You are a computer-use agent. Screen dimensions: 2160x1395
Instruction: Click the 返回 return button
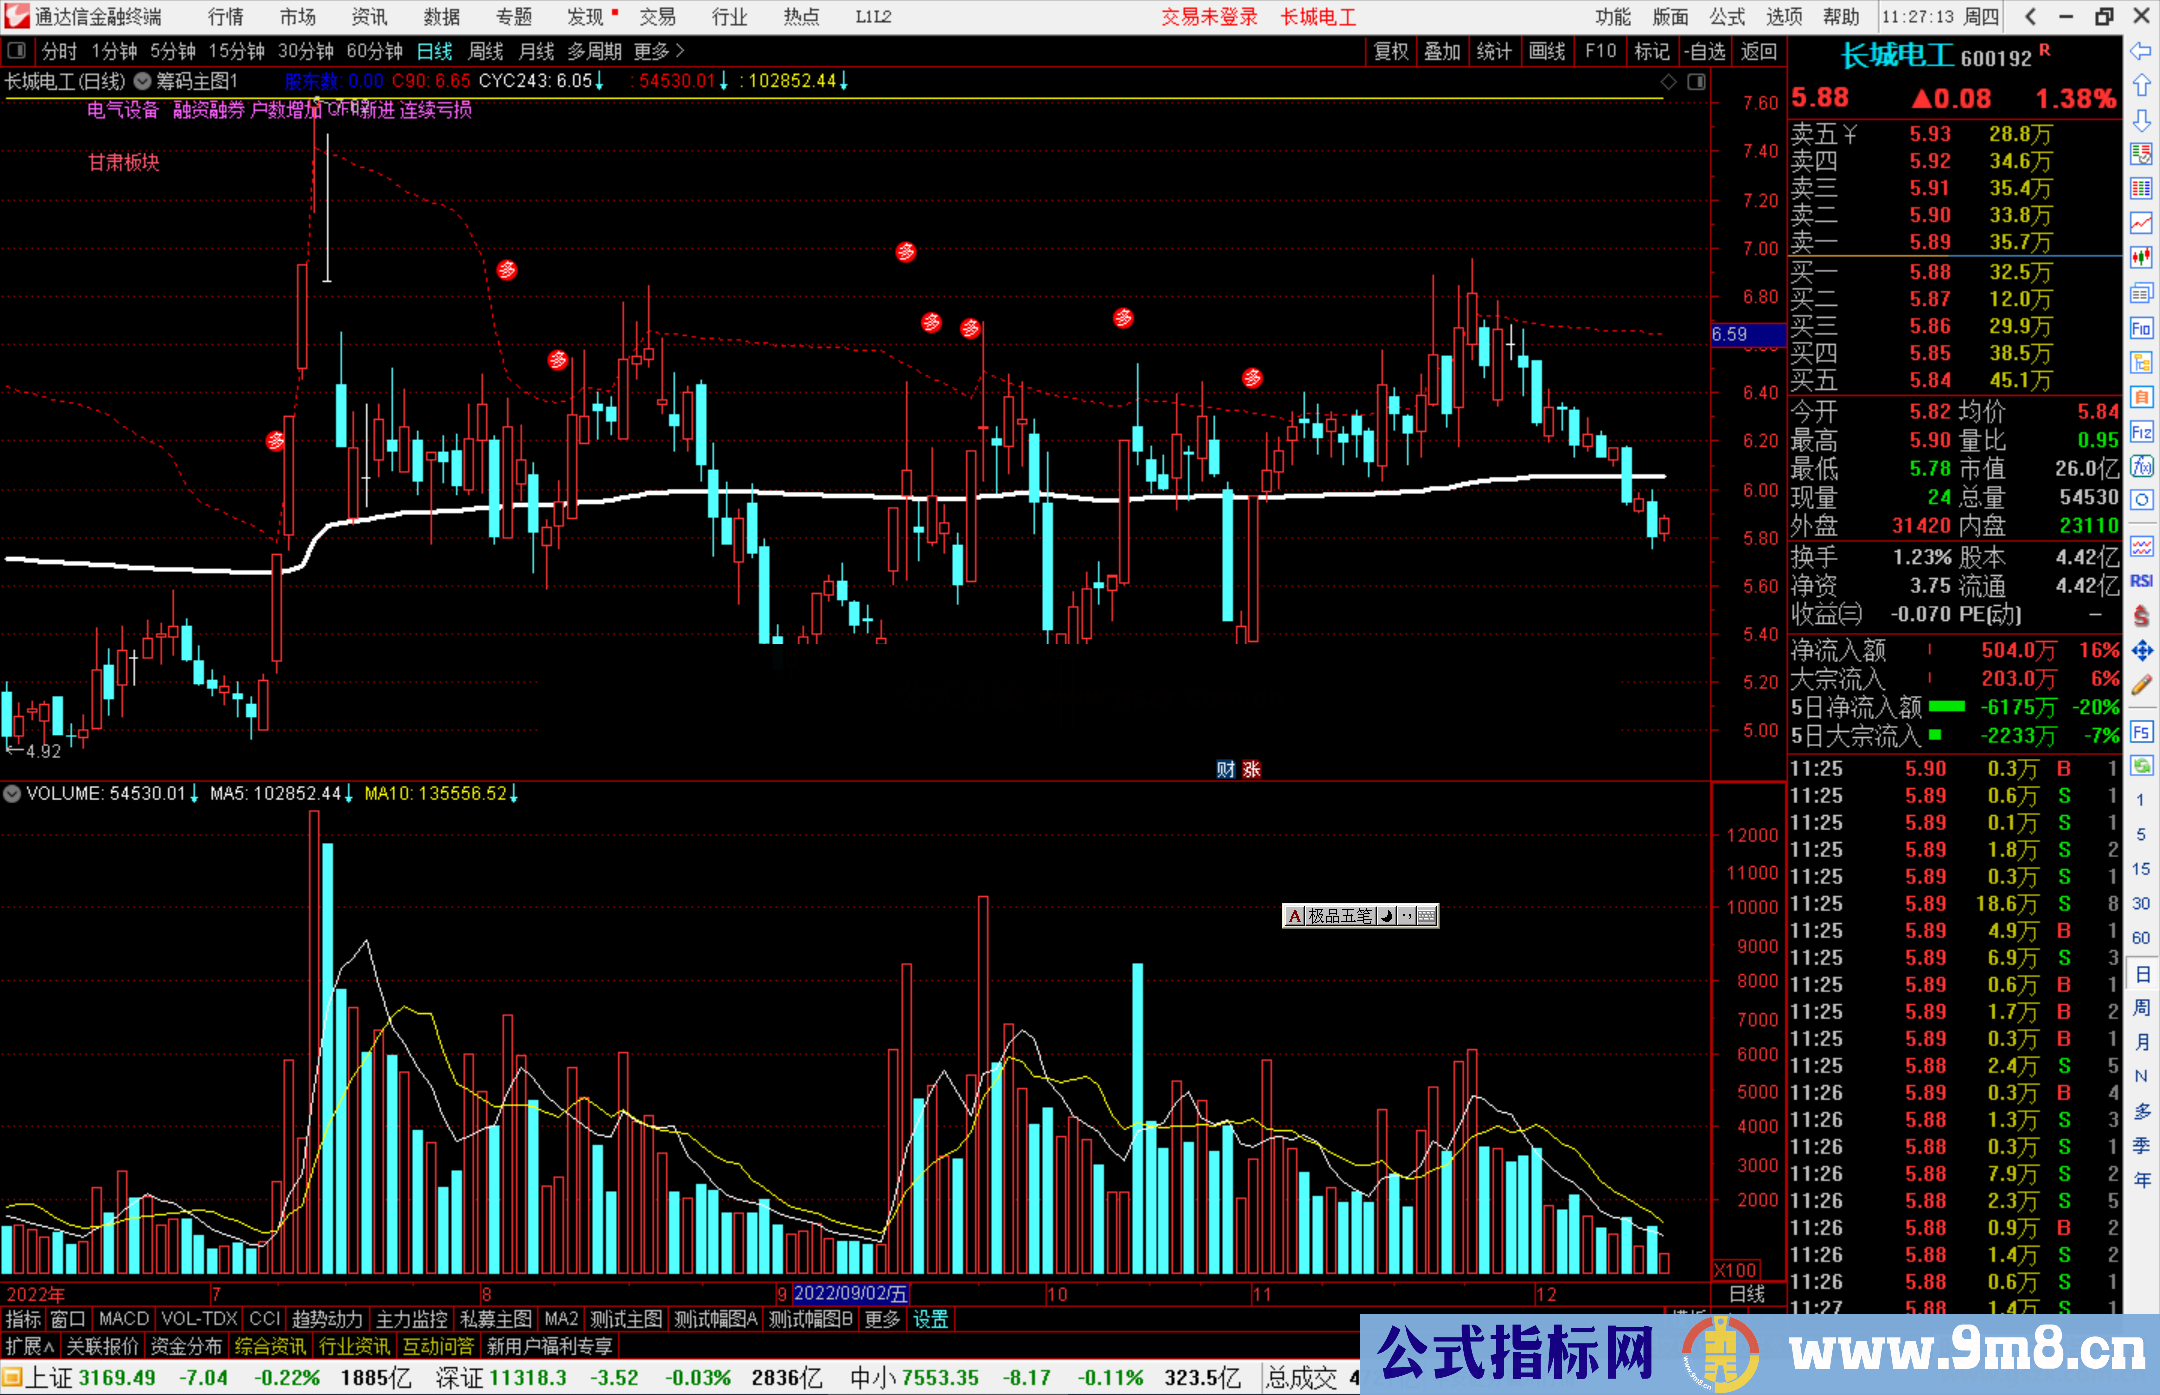tap(1758, 51)
